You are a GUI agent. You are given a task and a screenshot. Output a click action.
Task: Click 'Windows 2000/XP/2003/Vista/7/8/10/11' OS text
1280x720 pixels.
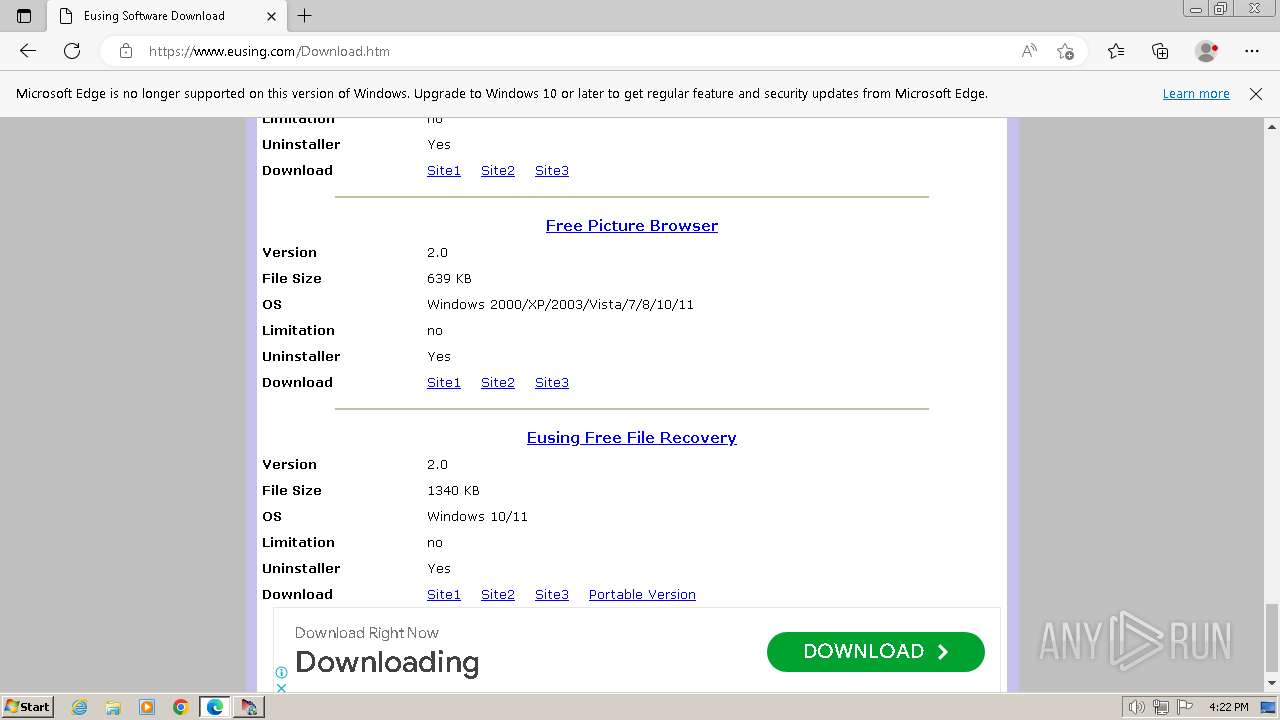[x=560, y=305]
